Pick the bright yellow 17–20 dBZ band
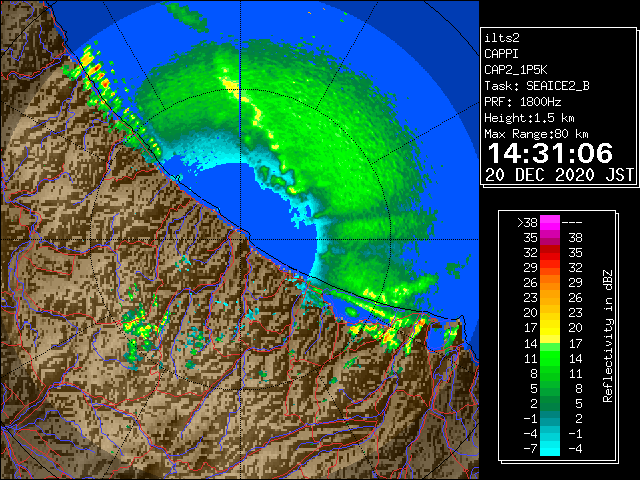The image size is (640, 480). tap(550, 328)
